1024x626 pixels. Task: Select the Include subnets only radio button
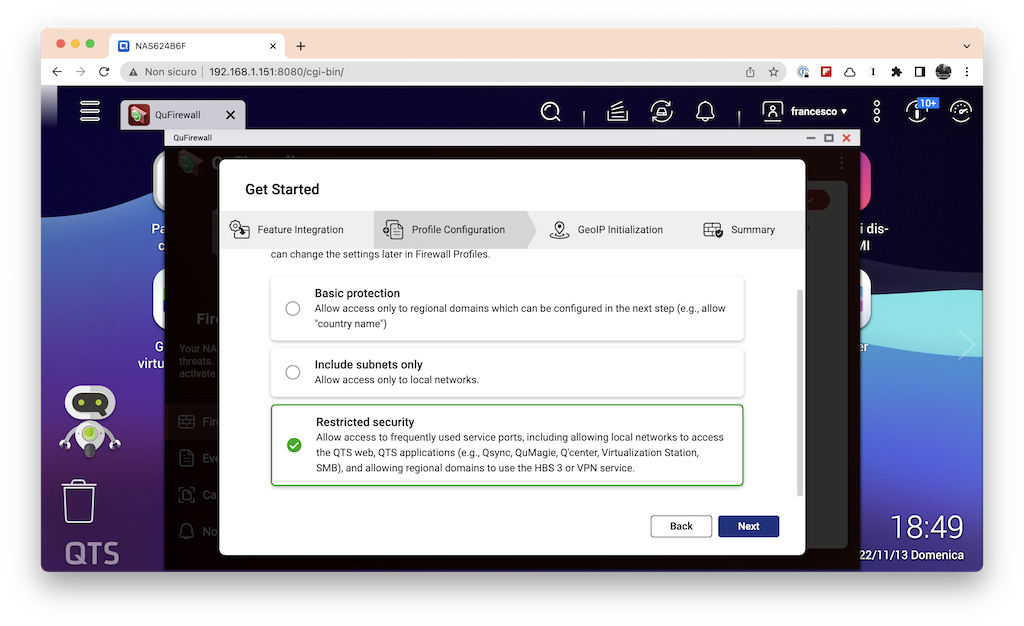coord(293,372)
